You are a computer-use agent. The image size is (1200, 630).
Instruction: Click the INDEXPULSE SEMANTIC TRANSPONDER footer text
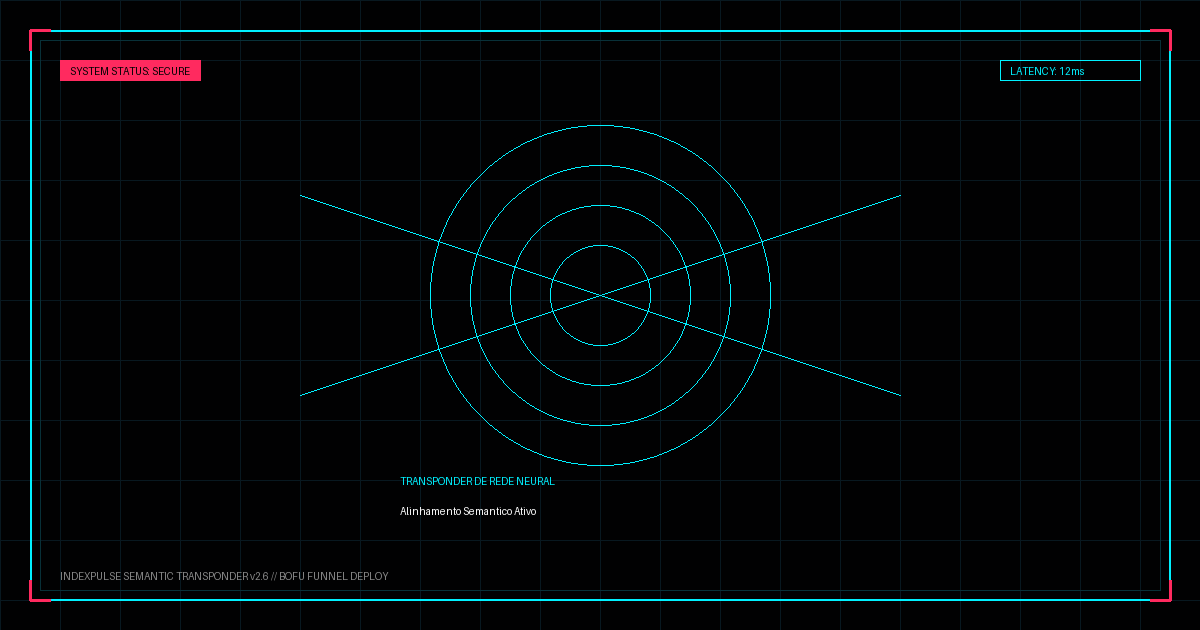click(154, 576)
